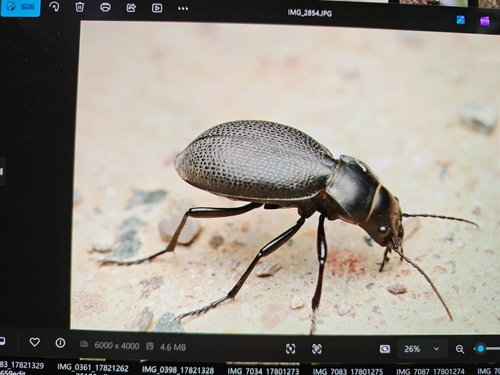Open the three-dot more options menu

tap(183, 9)
